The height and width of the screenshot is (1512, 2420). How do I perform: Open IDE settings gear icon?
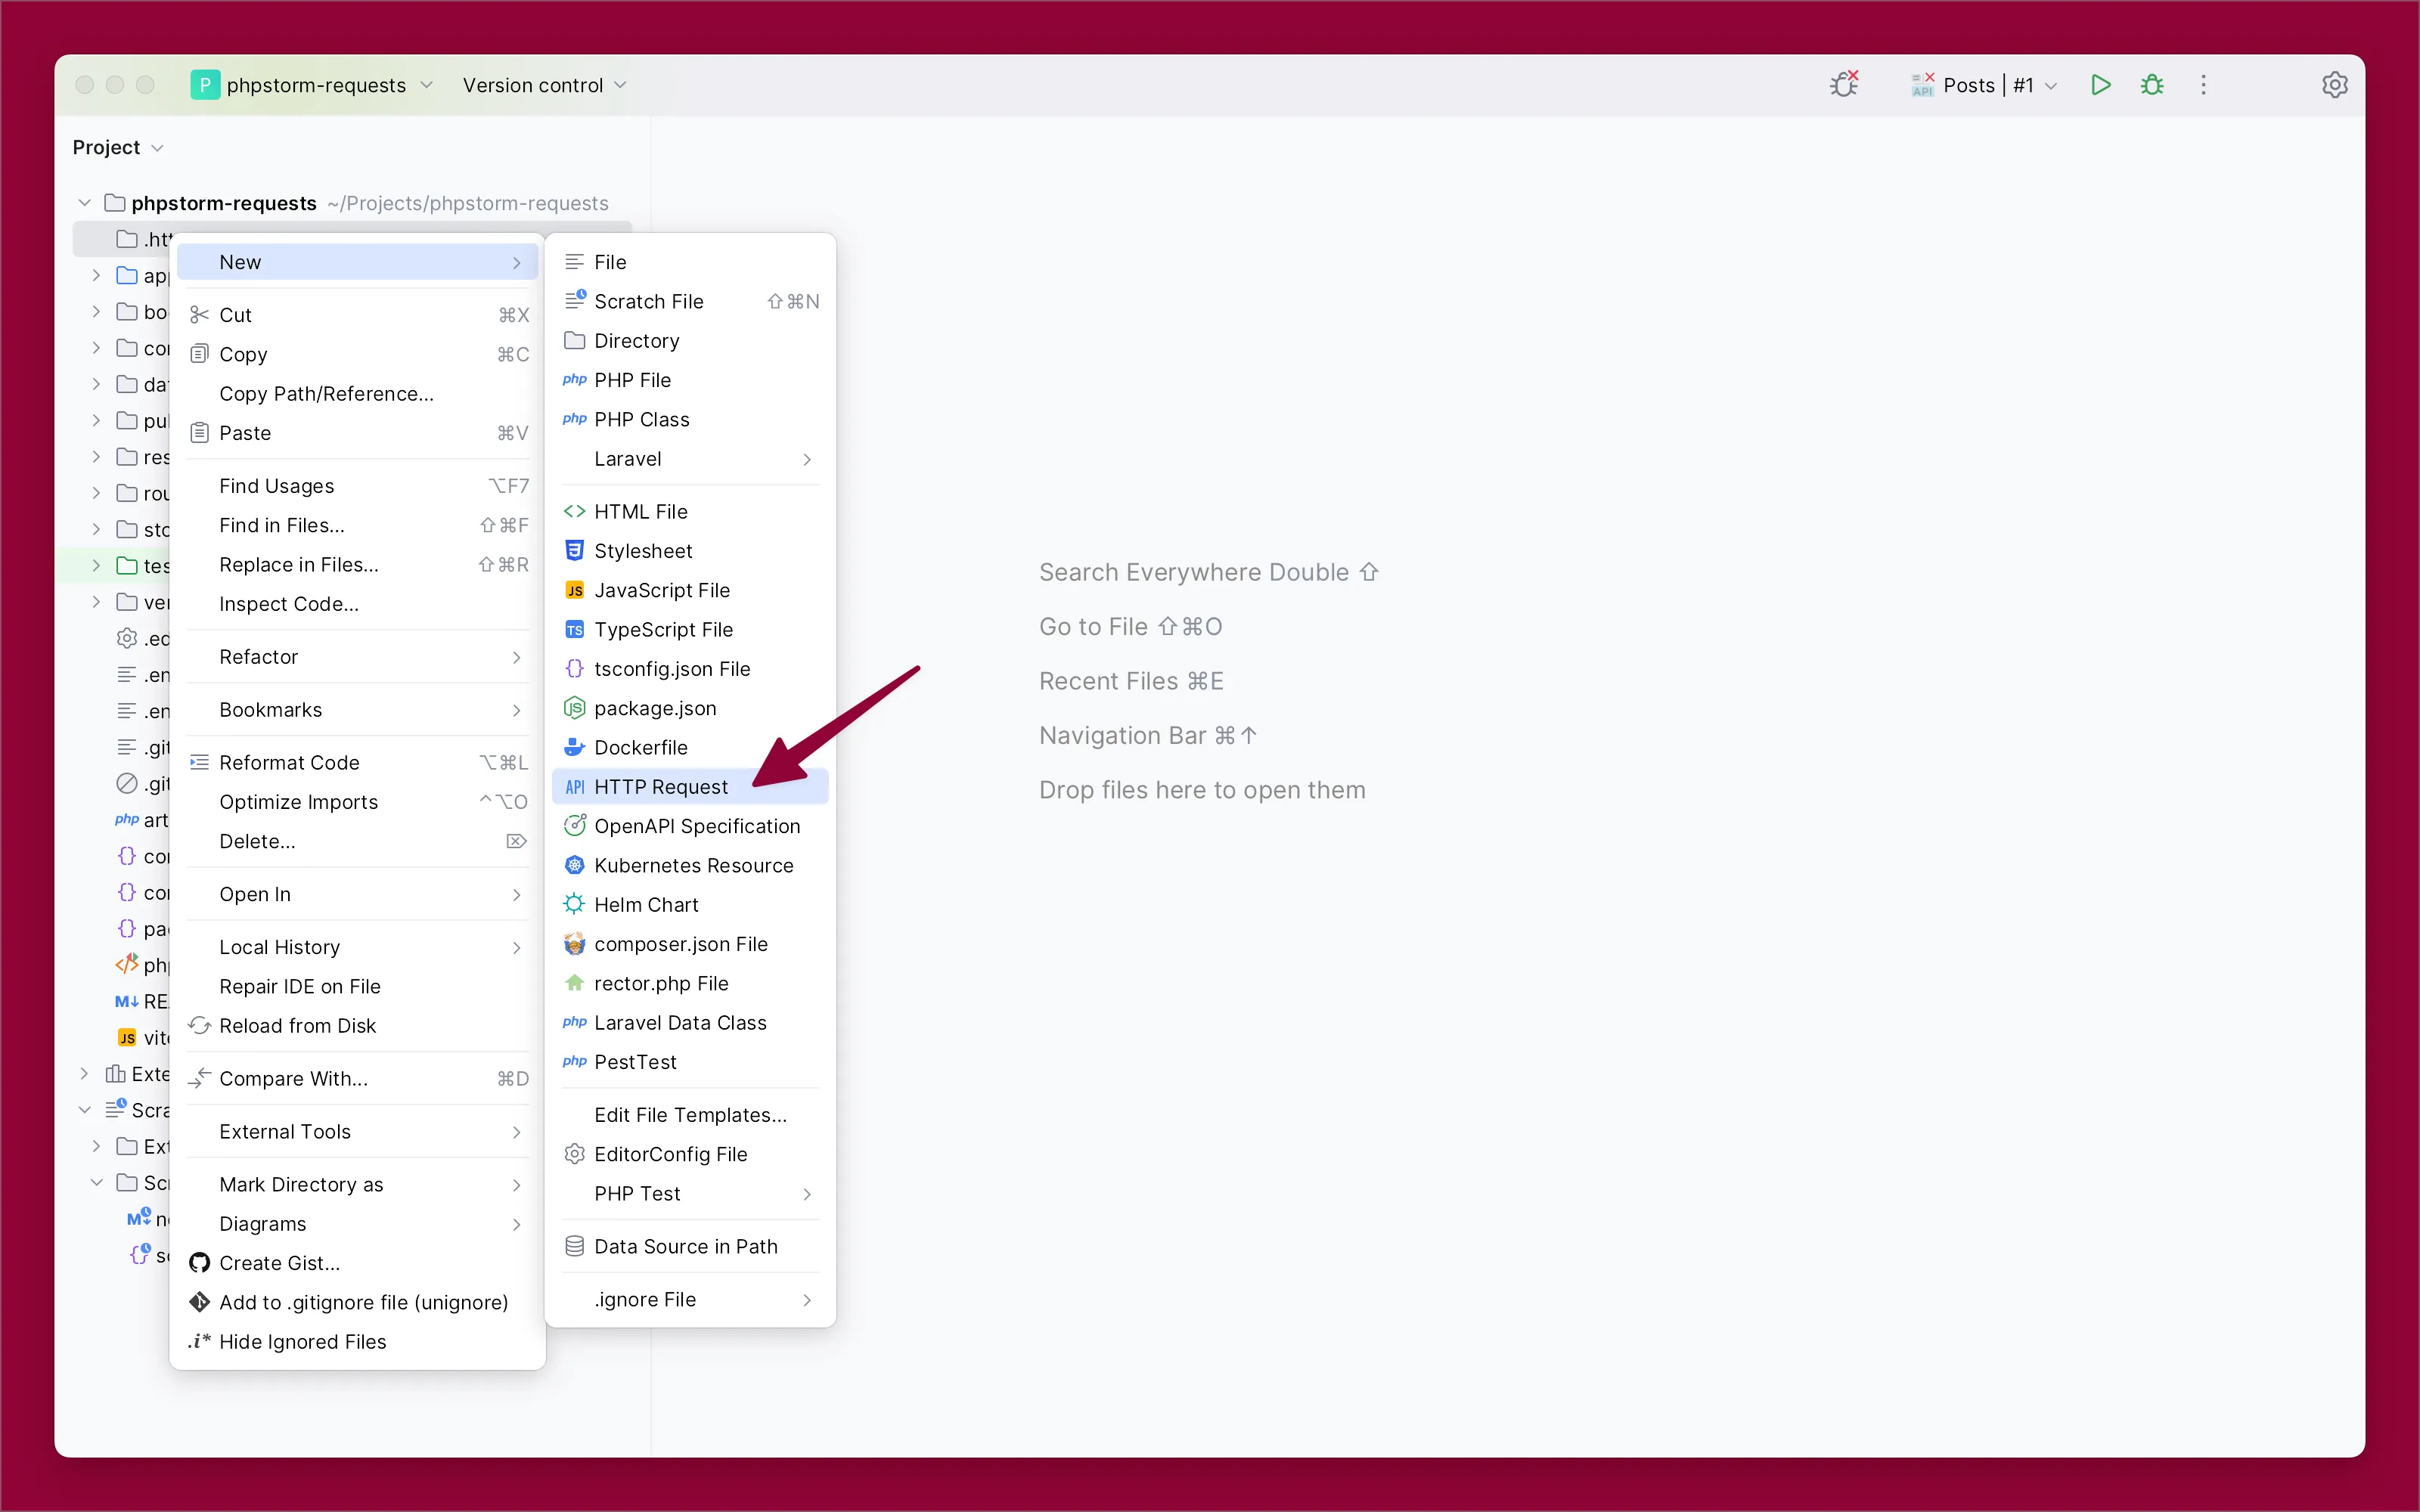tap(2334, 85)
